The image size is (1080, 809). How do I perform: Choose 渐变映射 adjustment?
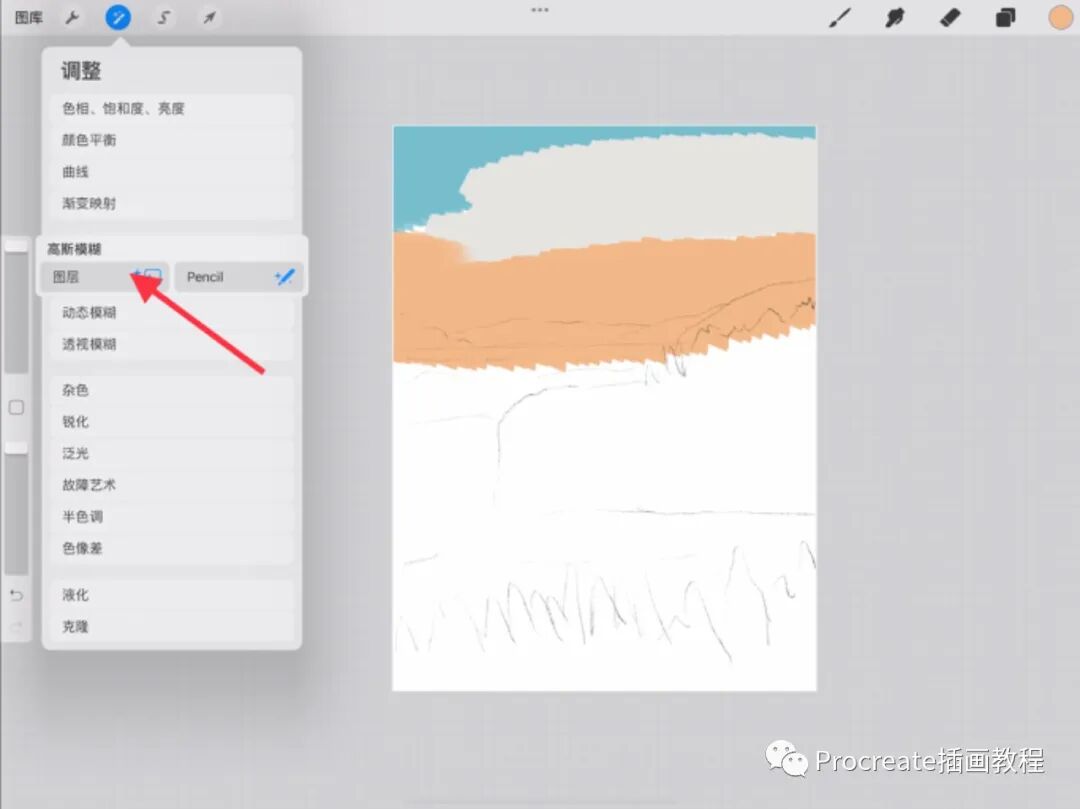click(x=172, y=203)
